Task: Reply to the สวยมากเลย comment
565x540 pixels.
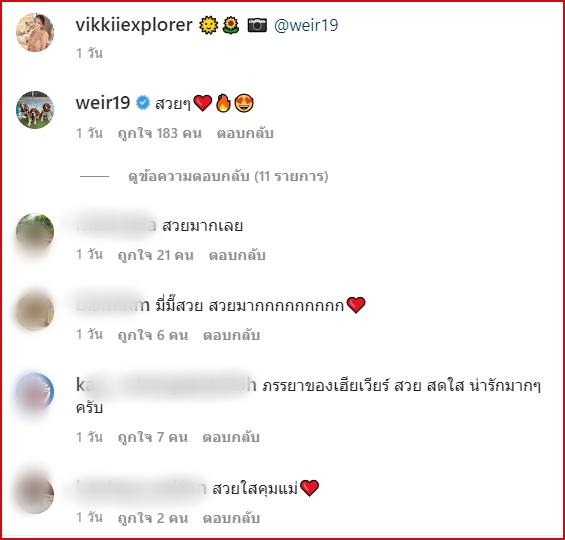Action: [237, 255]
